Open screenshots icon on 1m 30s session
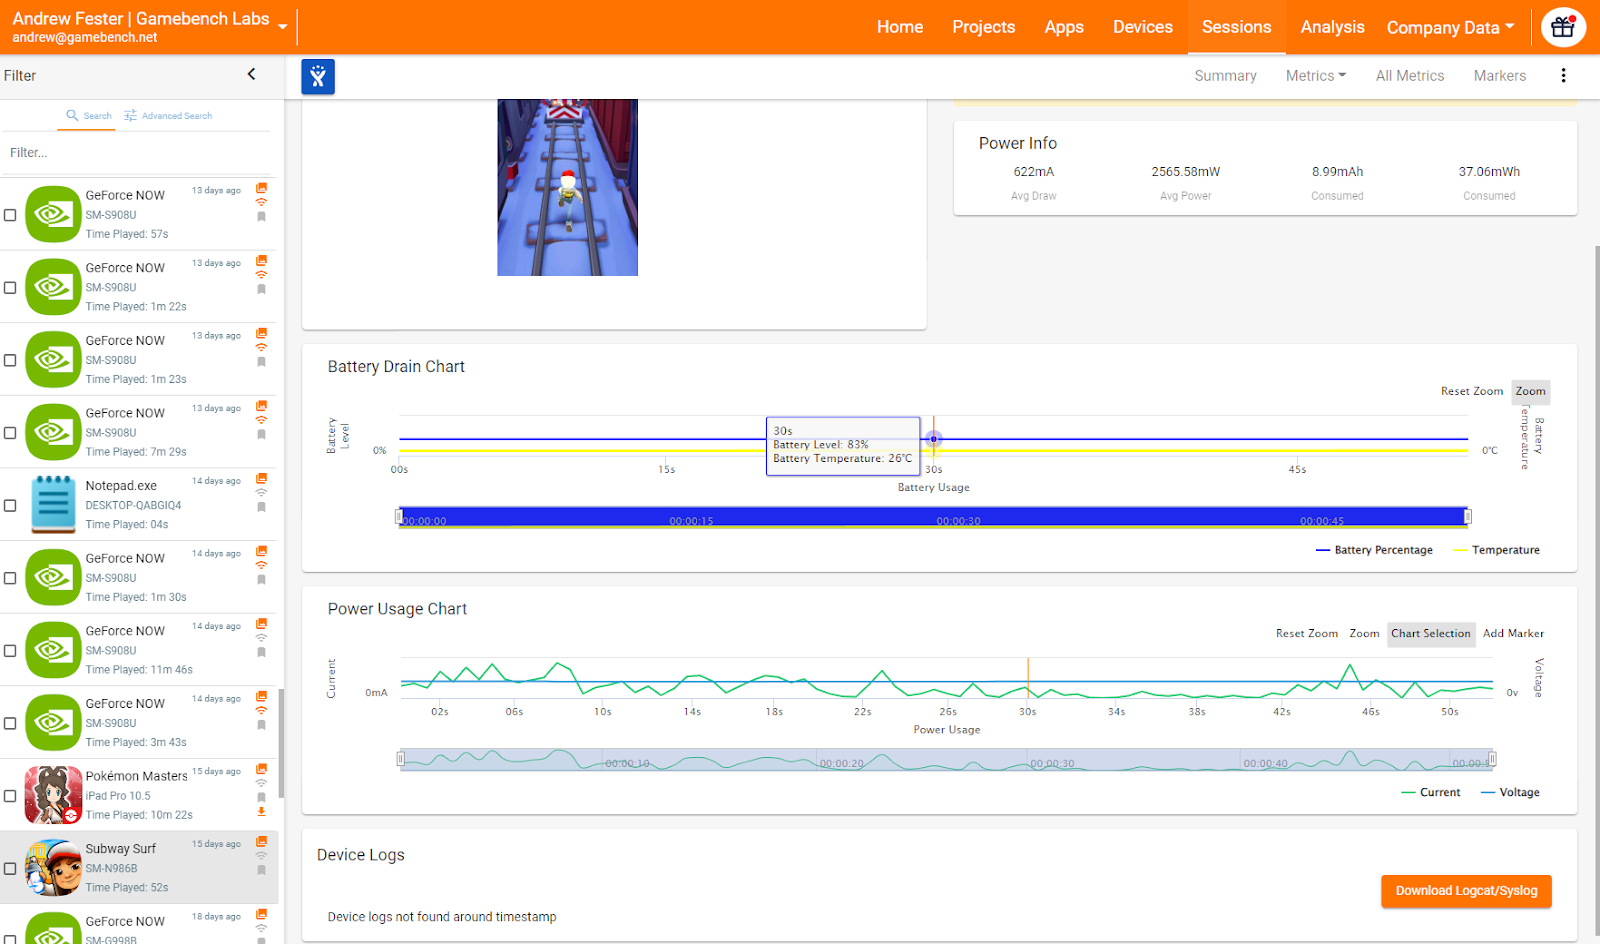Screen dimensions: 1600x944 pyautogui.click(x=261, y=551)
